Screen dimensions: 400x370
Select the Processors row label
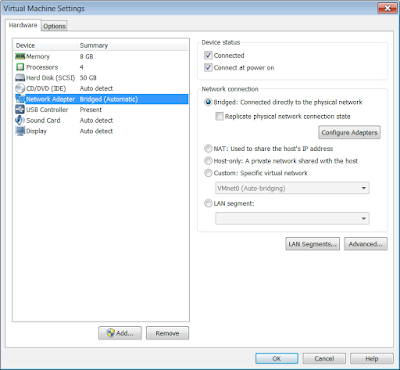(x=42, y=67)
